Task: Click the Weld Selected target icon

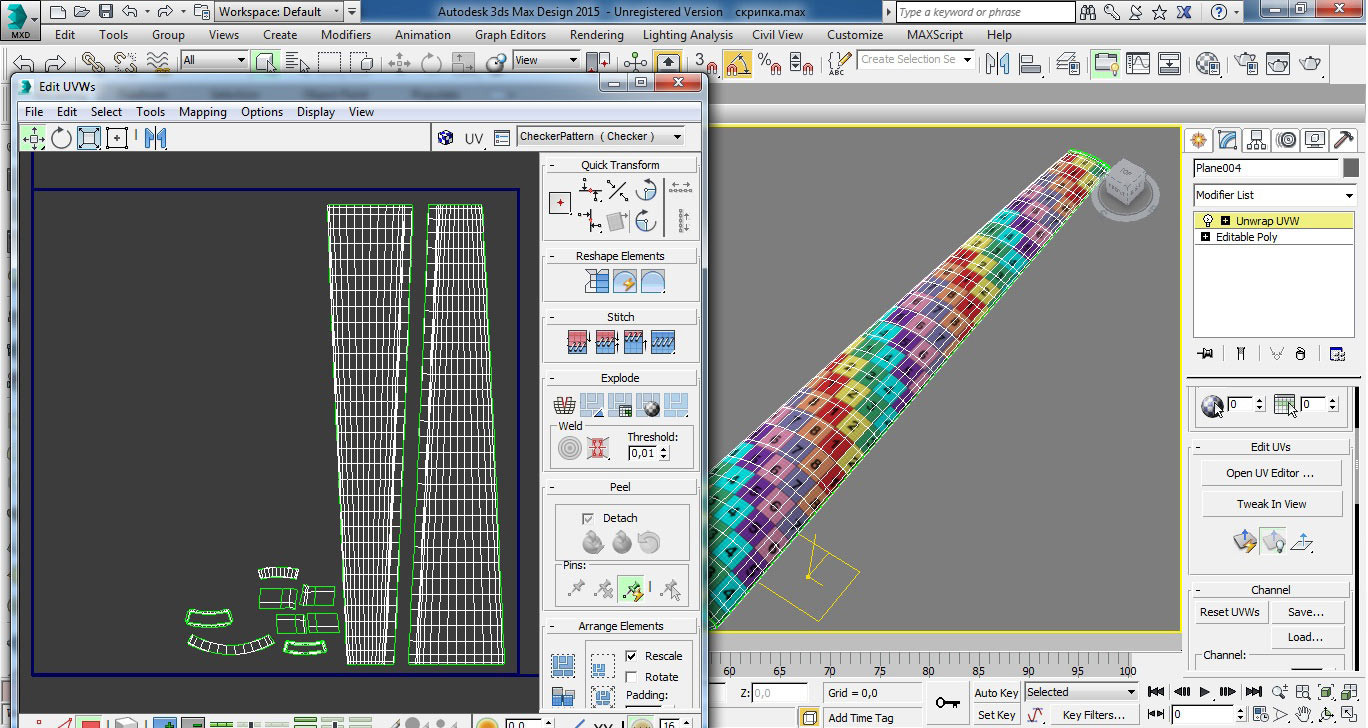Action: [x=569, y=449]
